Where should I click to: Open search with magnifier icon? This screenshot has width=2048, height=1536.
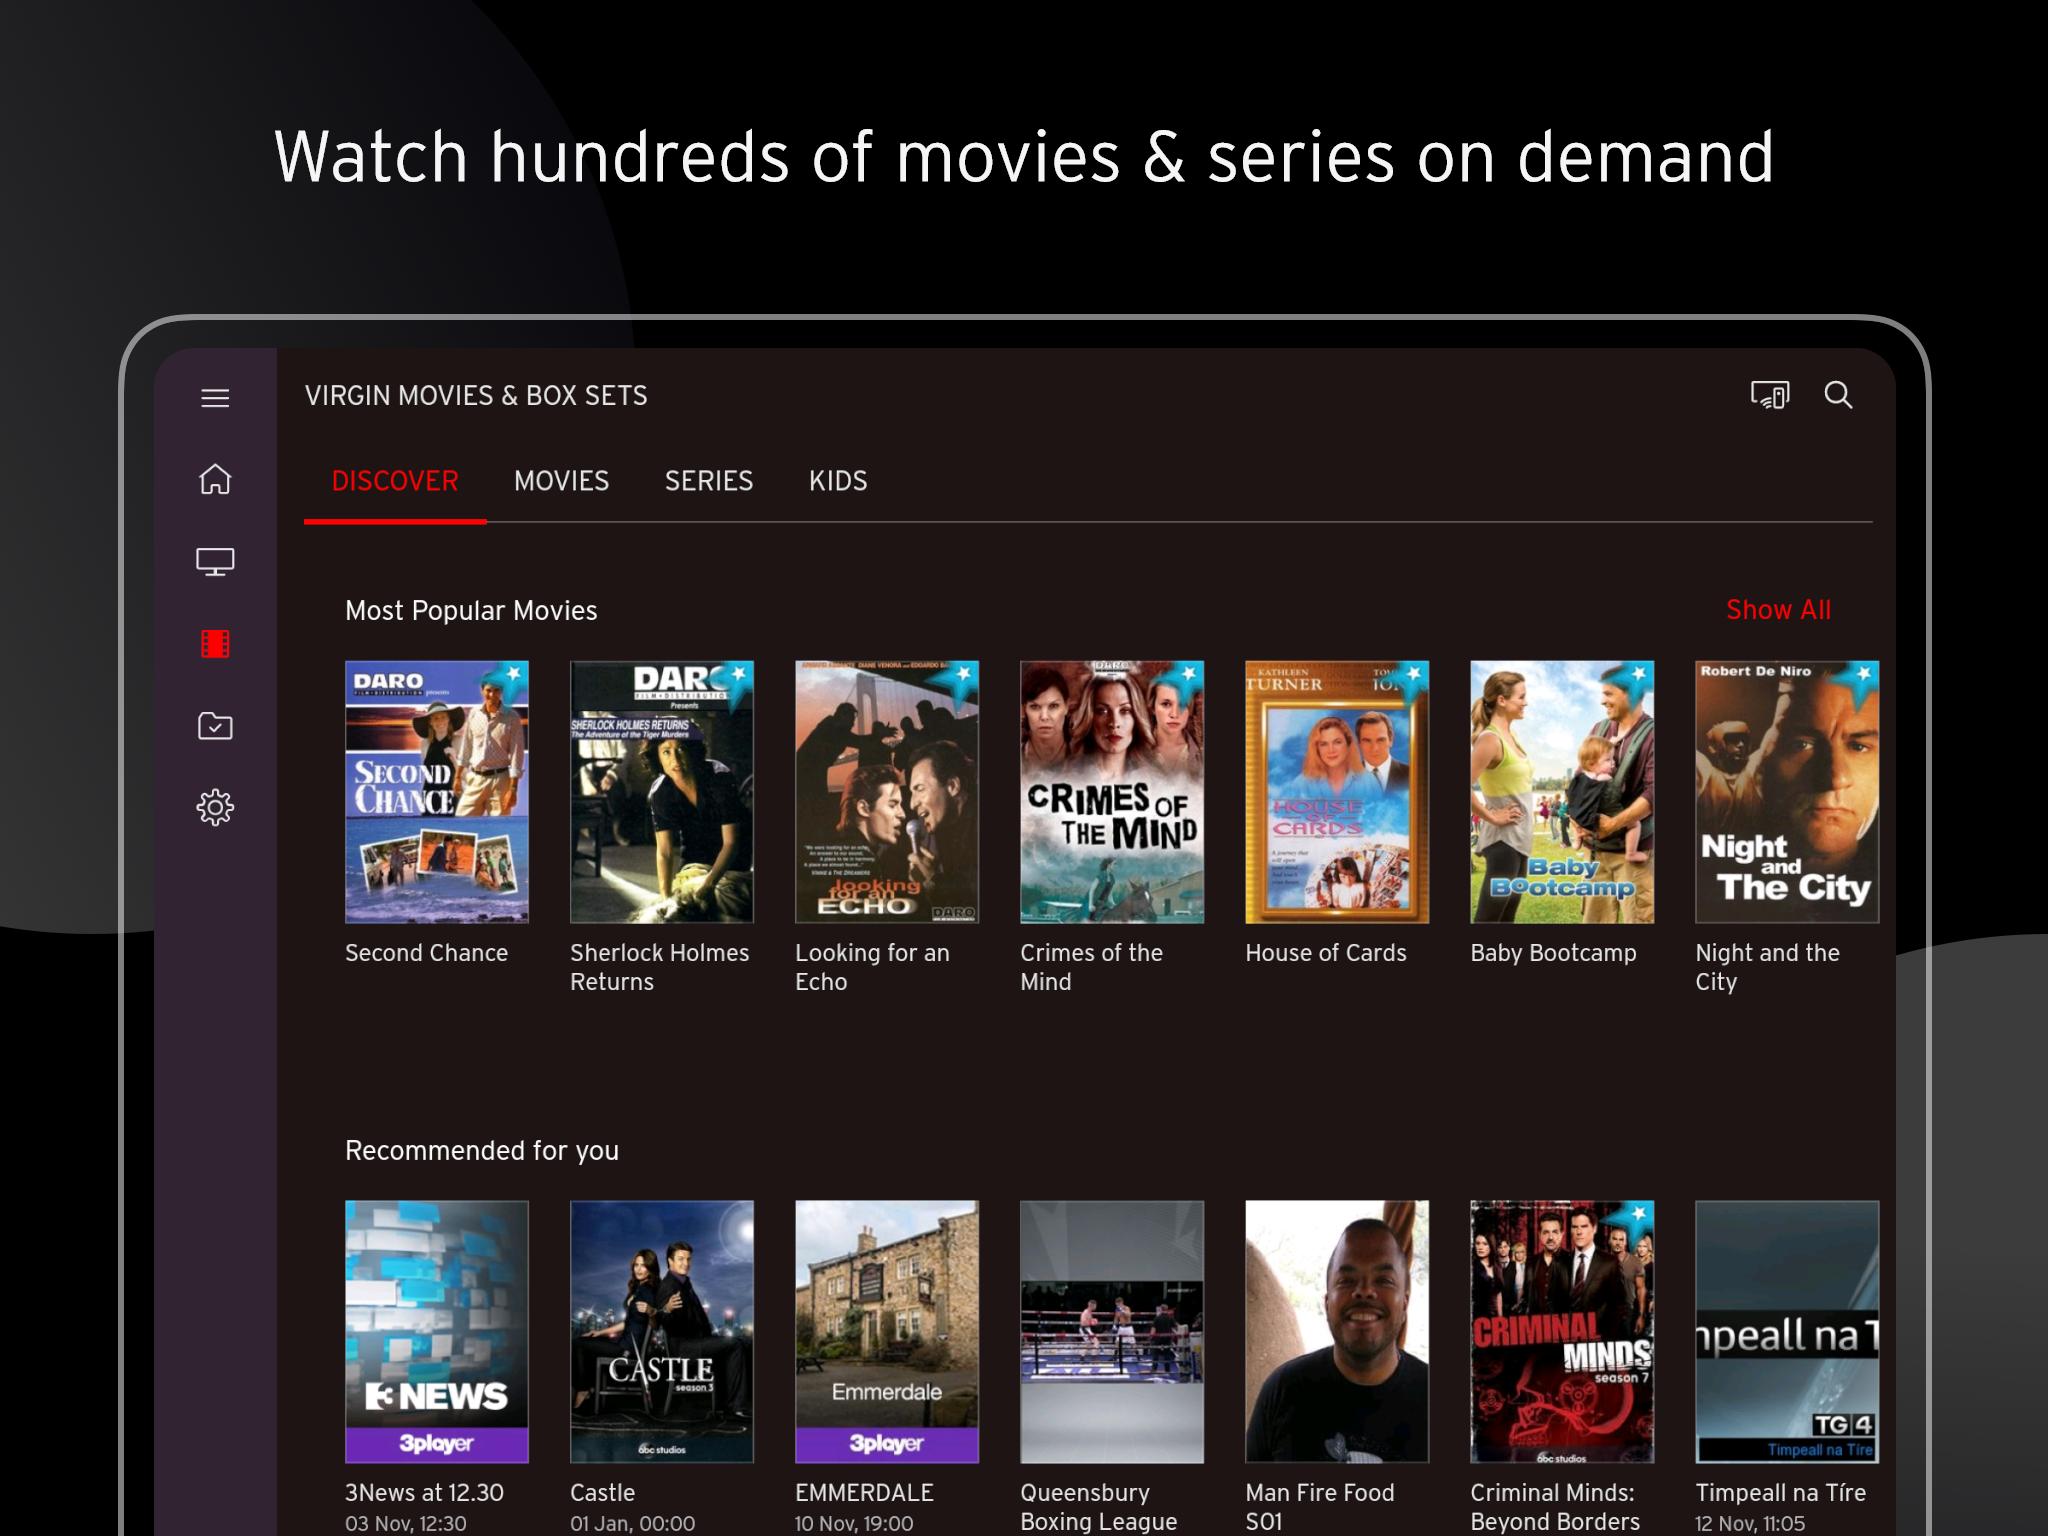(x=1838, y=396)
